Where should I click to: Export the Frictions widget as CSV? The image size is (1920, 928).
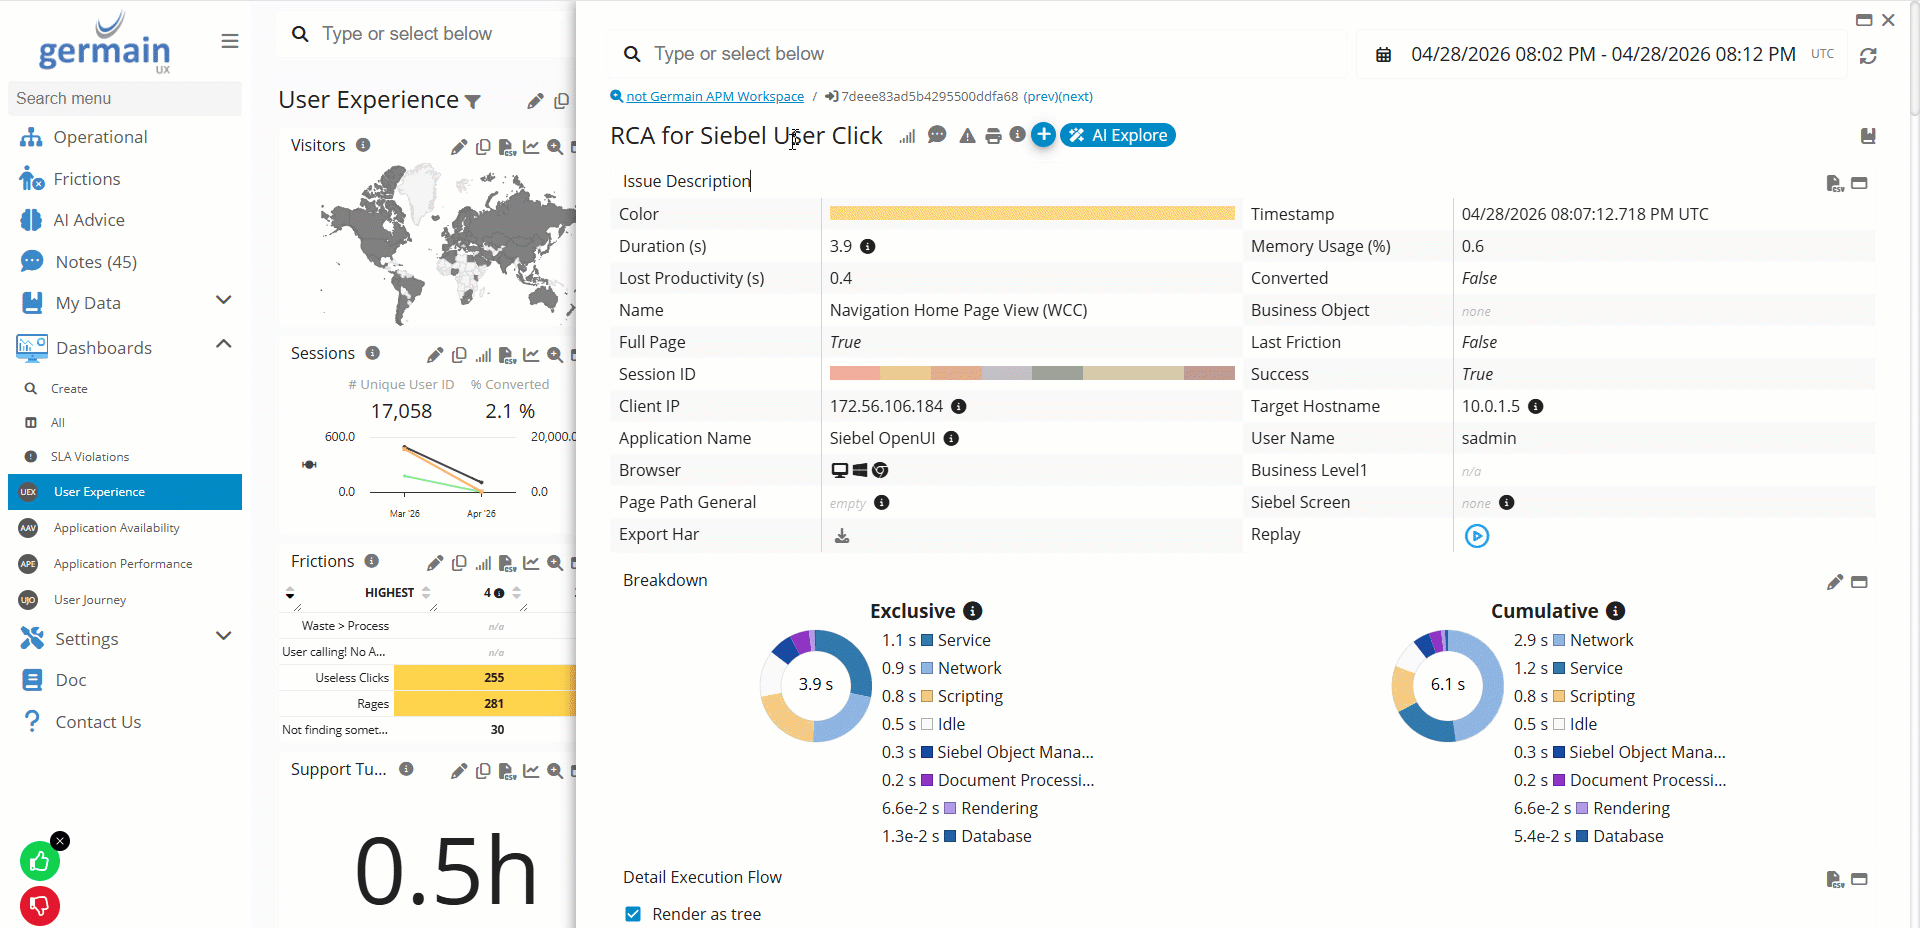pos(507,563)
